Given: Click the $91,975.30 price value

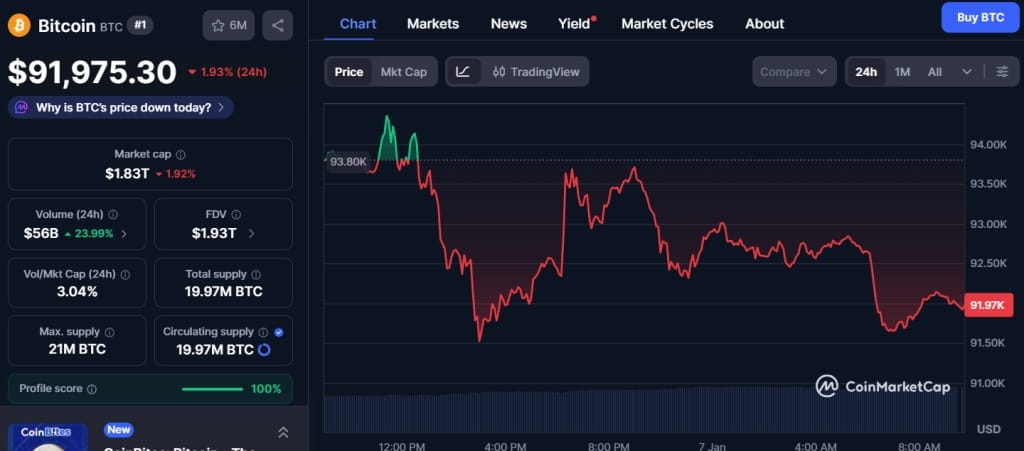Looking at the screenshot, I should [x=92, y=72].
